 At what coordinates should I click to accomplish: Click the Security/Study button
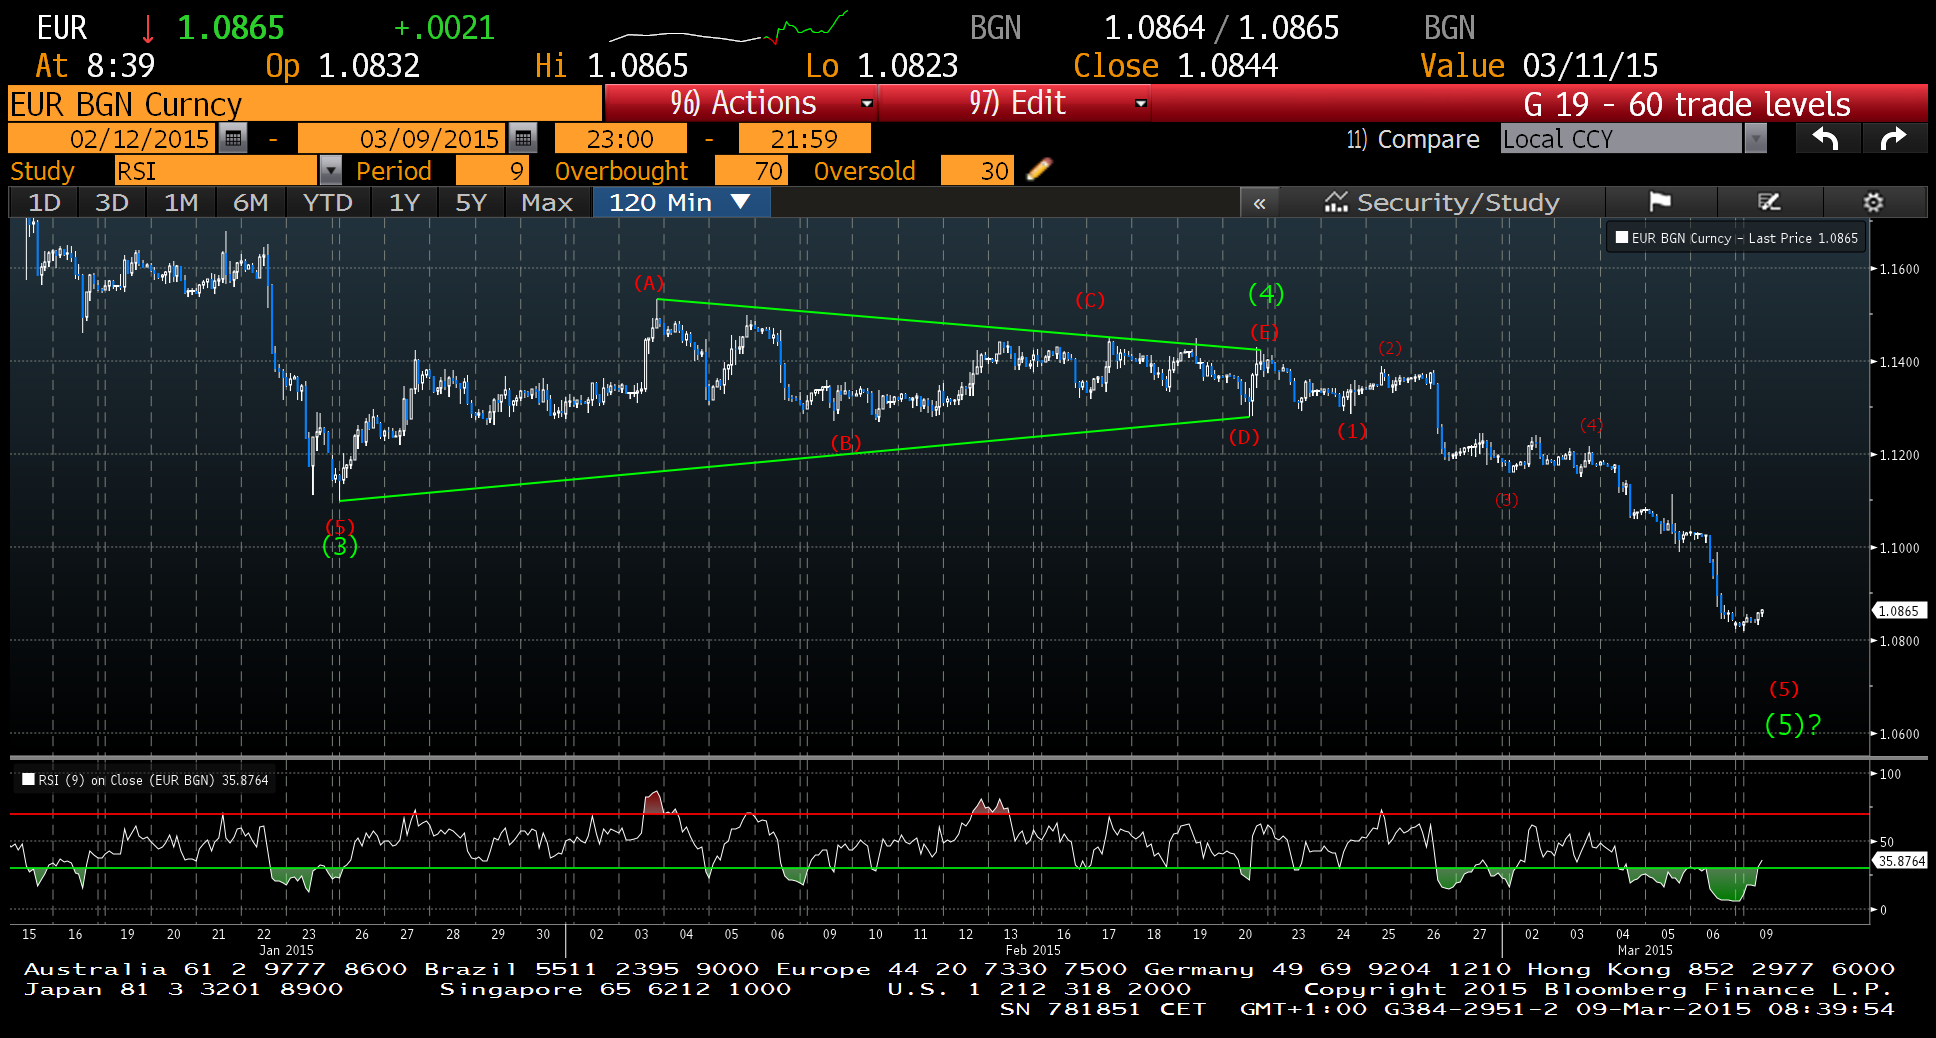click(x=1441, y=202)
